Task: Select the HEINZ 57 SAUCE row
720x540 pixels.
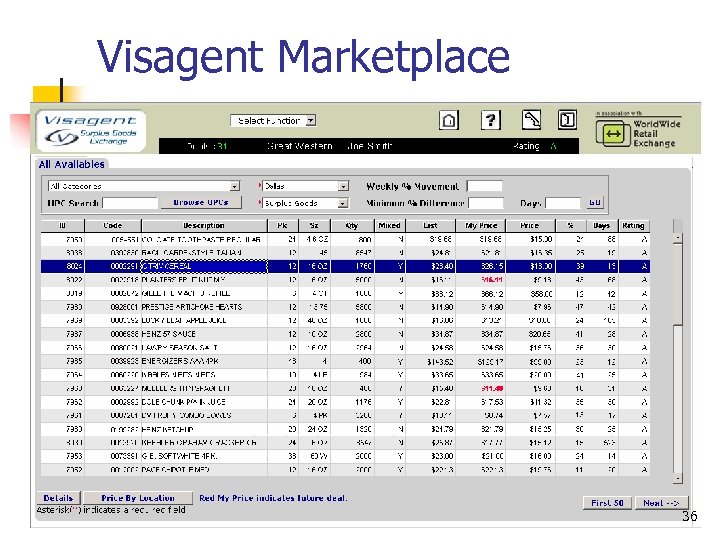Action: 345,334
